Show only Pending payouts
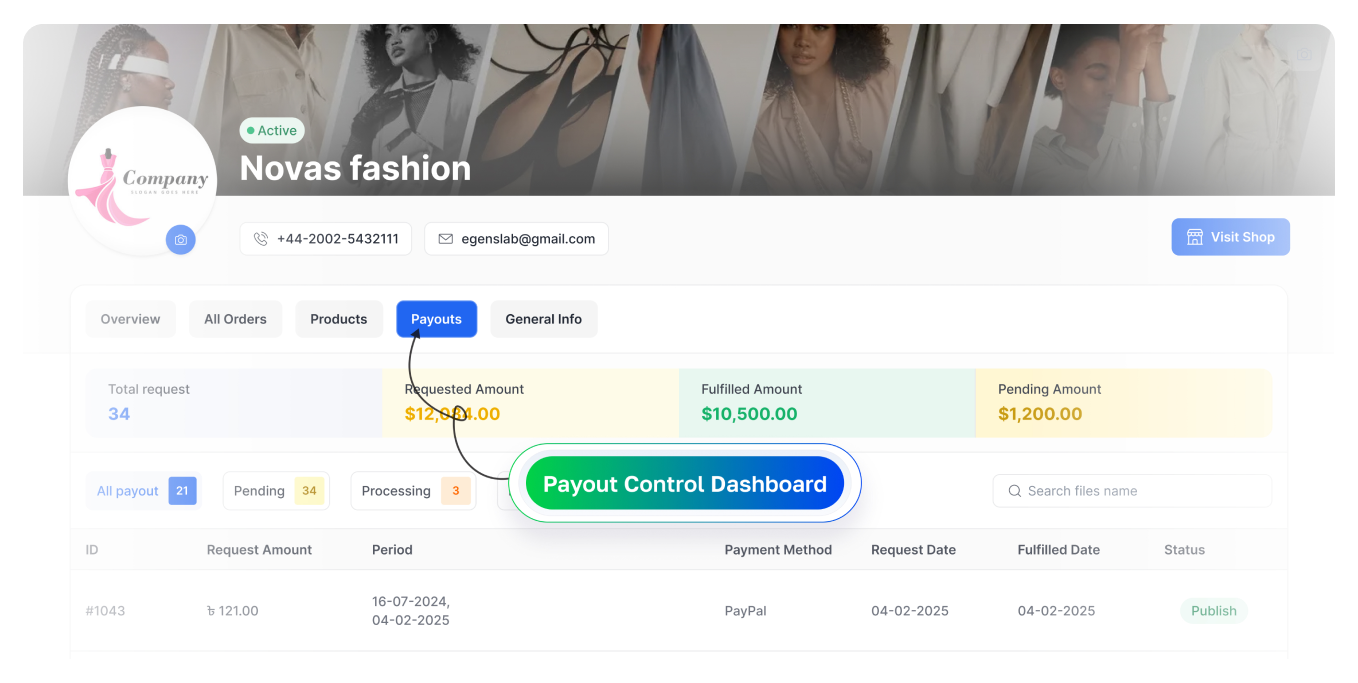1358x683 pixels. click(x=275, y=491)
